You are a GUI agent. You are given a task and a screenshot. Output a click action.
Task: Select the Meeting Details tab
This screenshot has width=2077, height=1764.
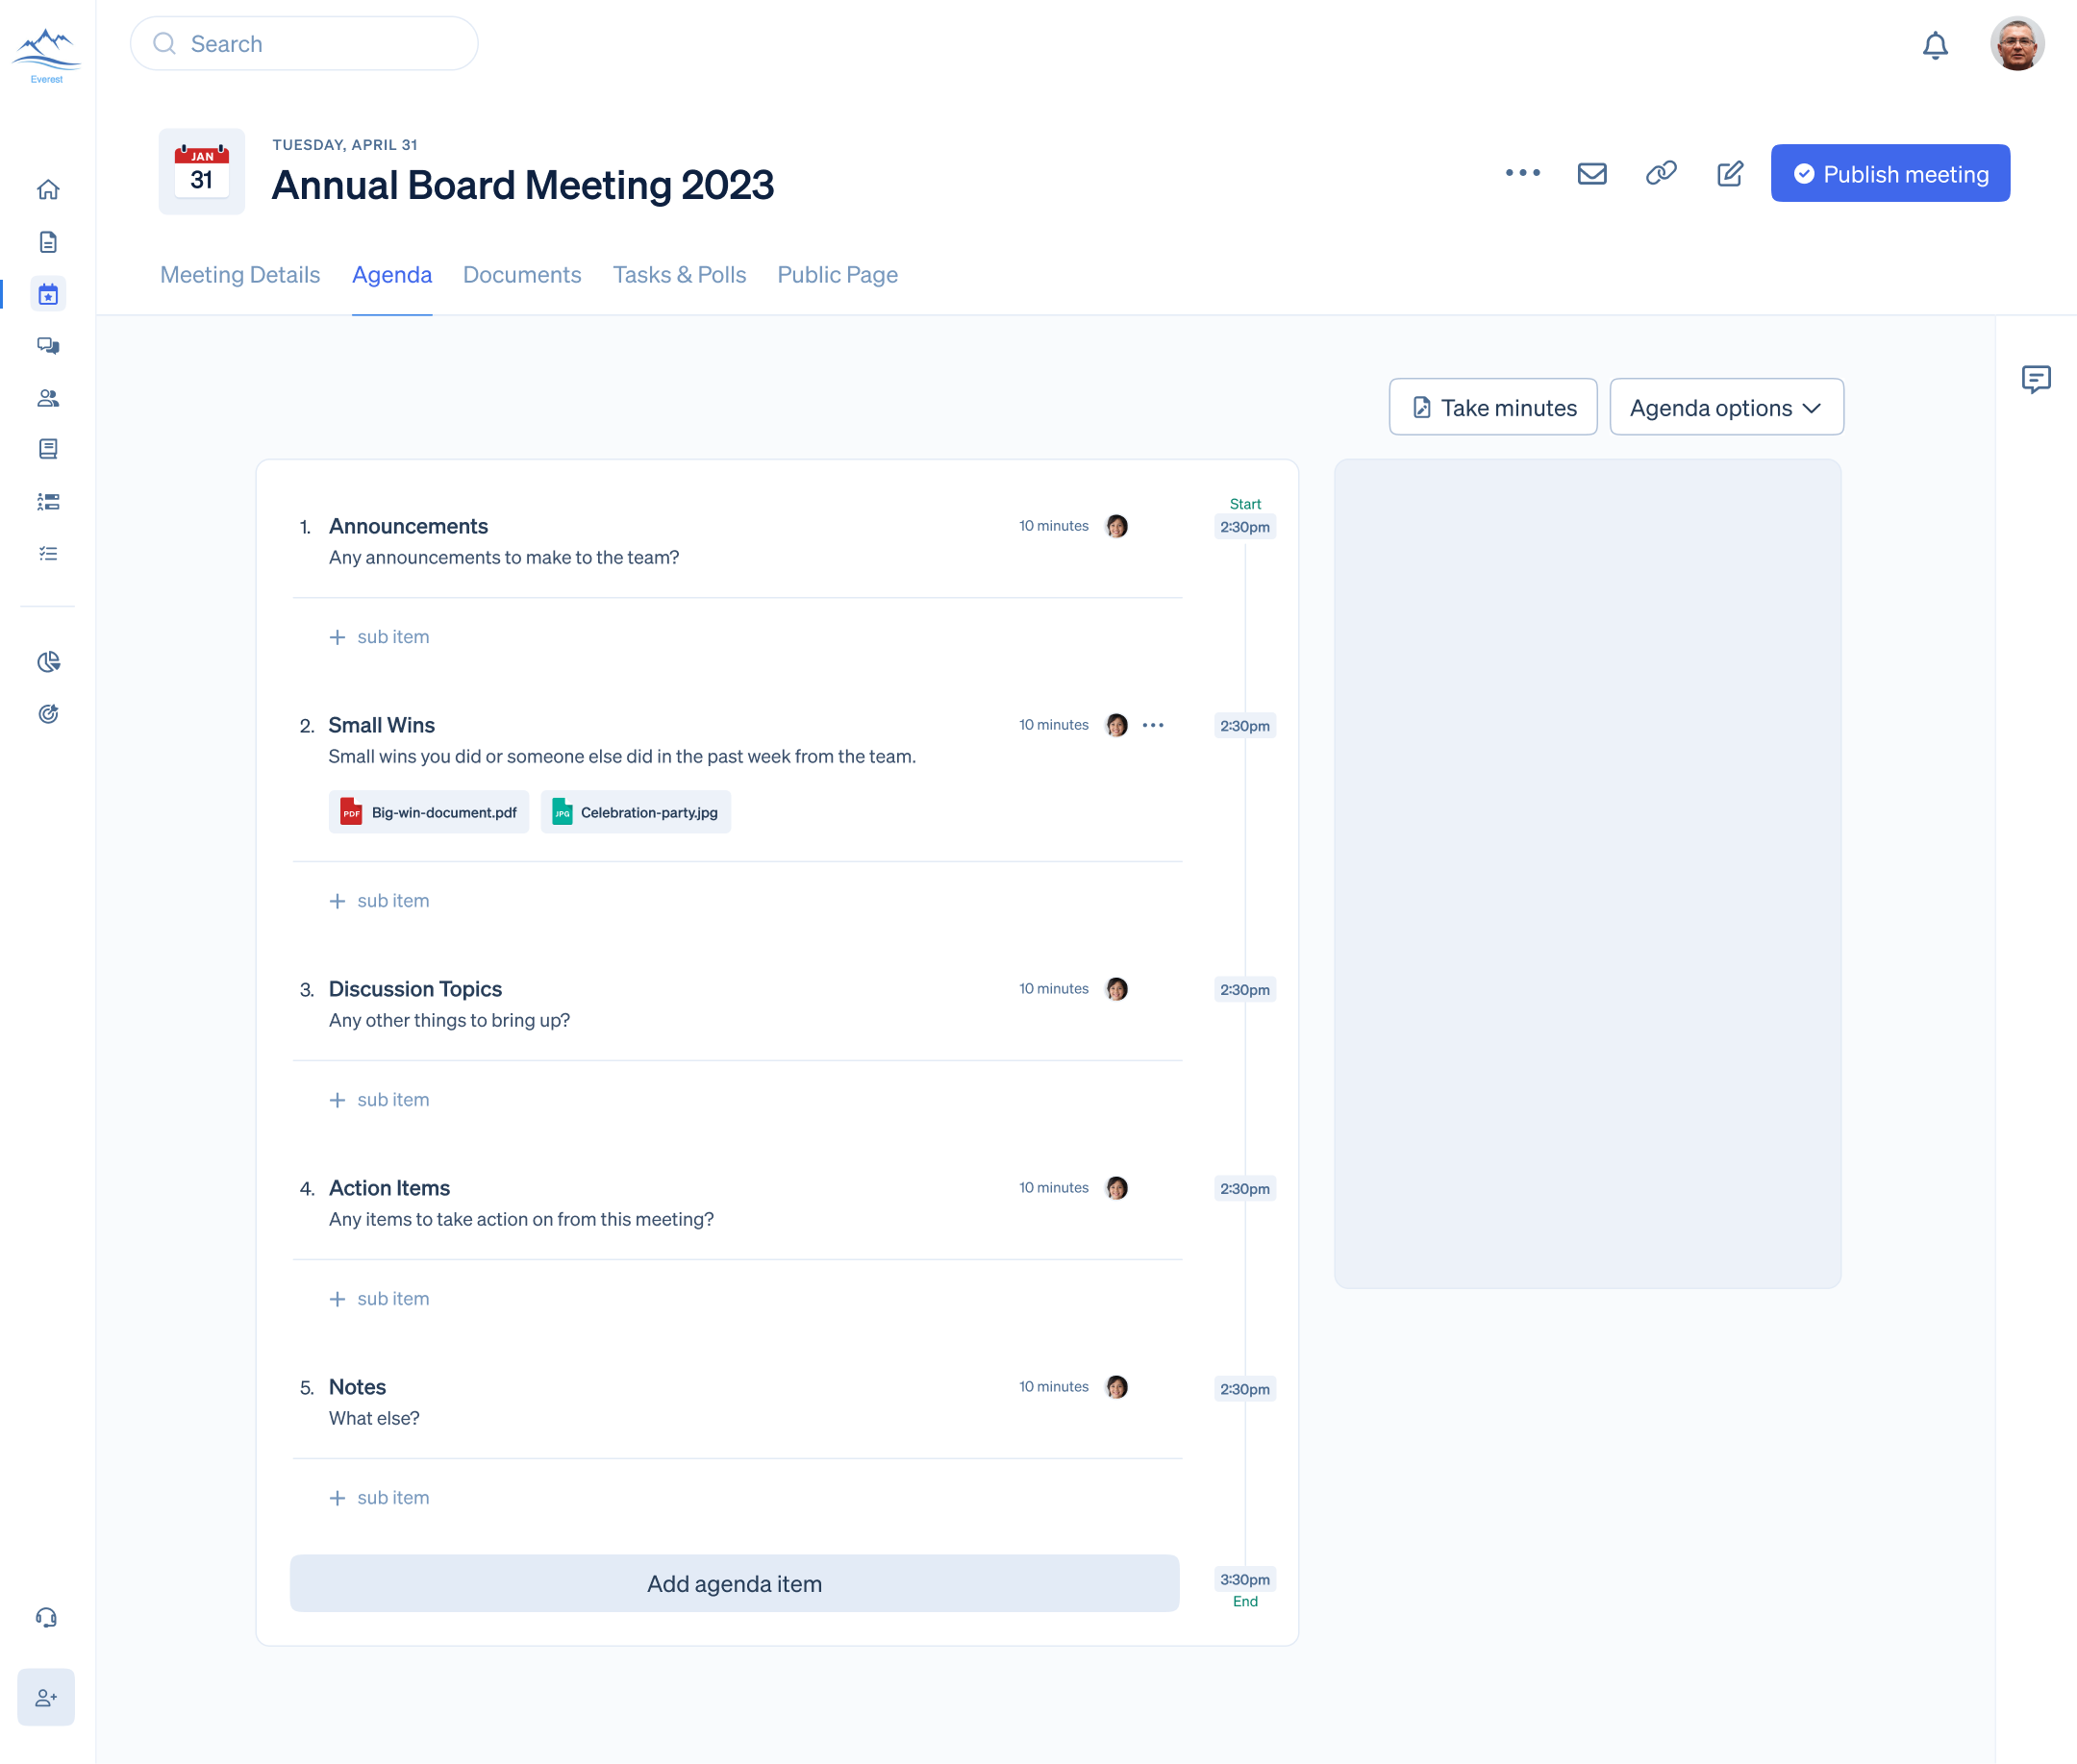[x=239, y=275]
